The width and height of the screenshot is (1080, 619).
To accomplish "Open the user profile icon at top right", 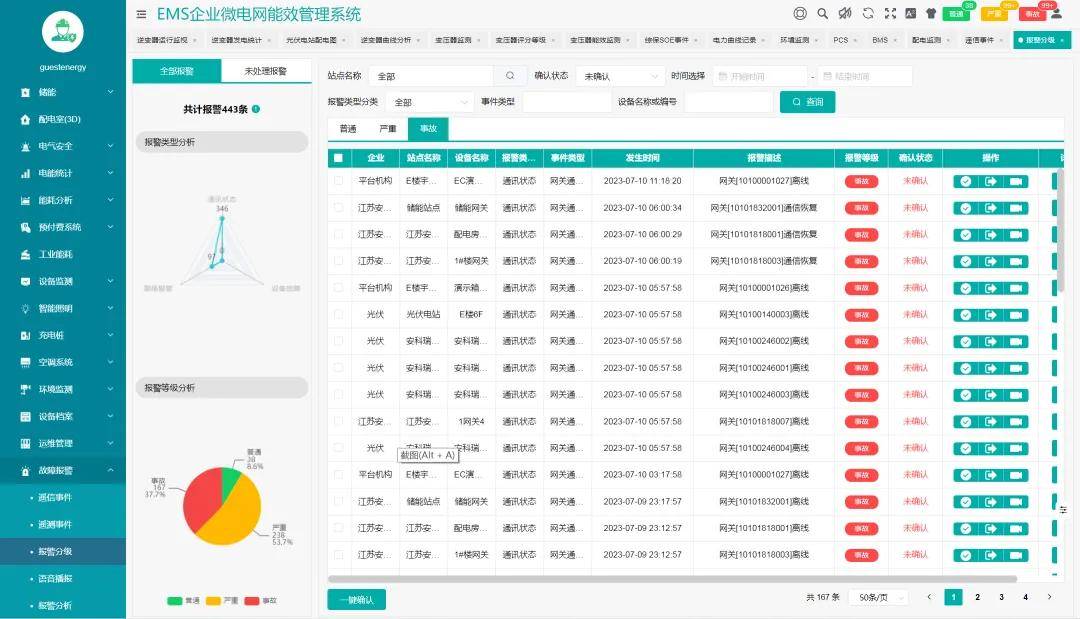I will [x=1056, y=13].
